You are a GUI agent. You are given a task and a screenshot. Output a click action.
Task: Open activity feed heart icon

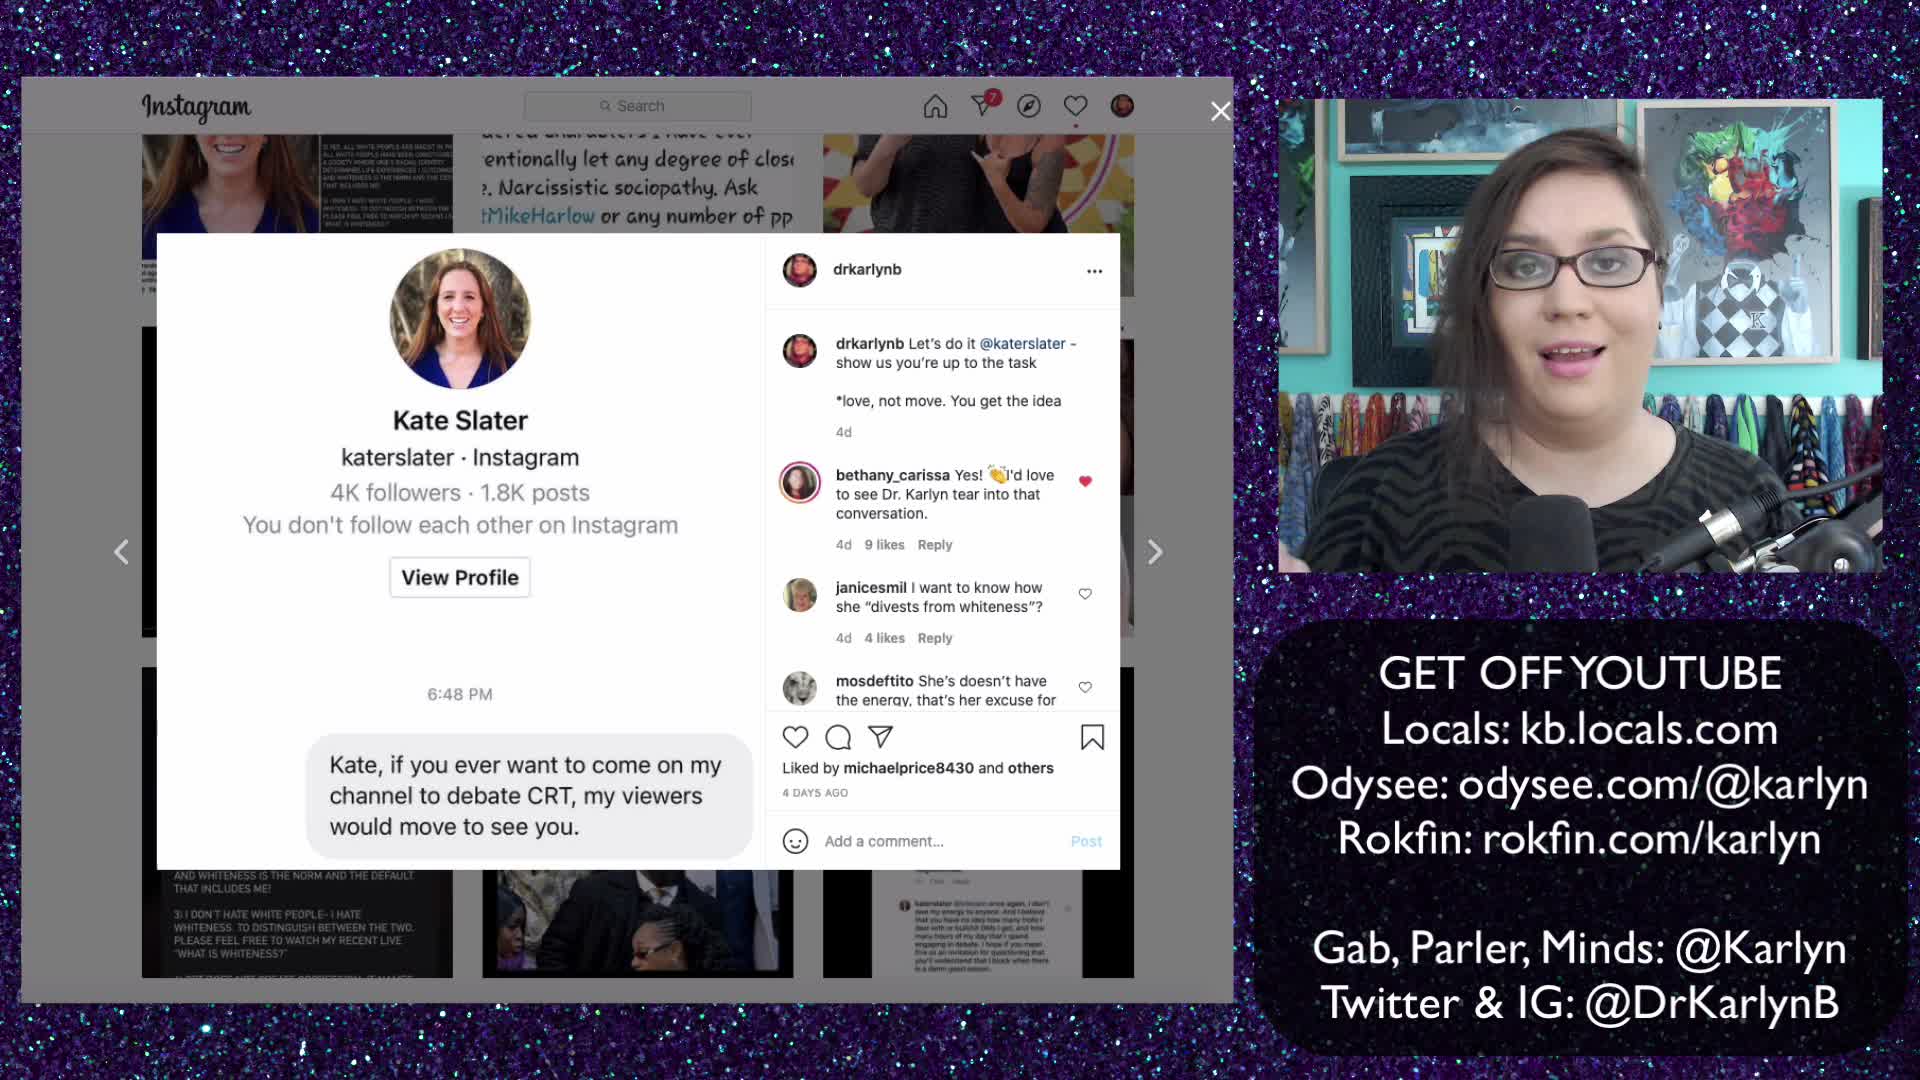coord(1075,105)
